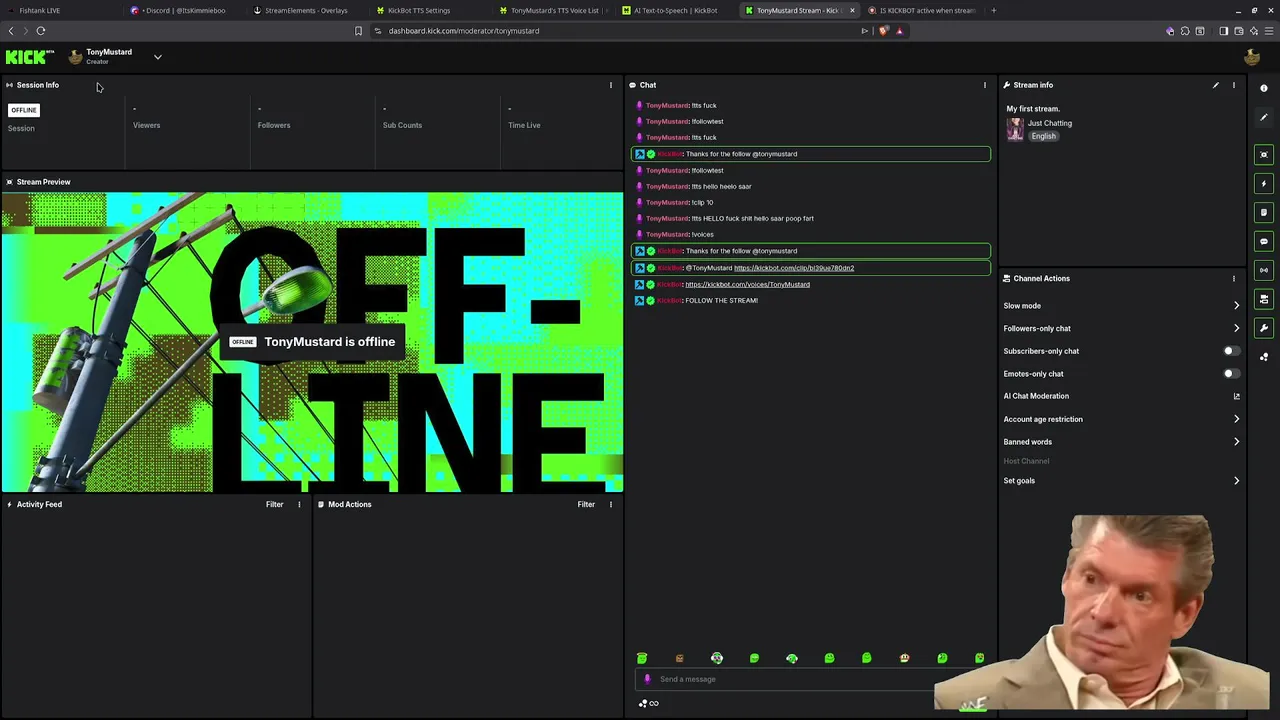Image resolution: width=1280 pixels, height=720 pixels.
Task: Click the chat bubble sidebar icon
Action: pos(1264,241)
